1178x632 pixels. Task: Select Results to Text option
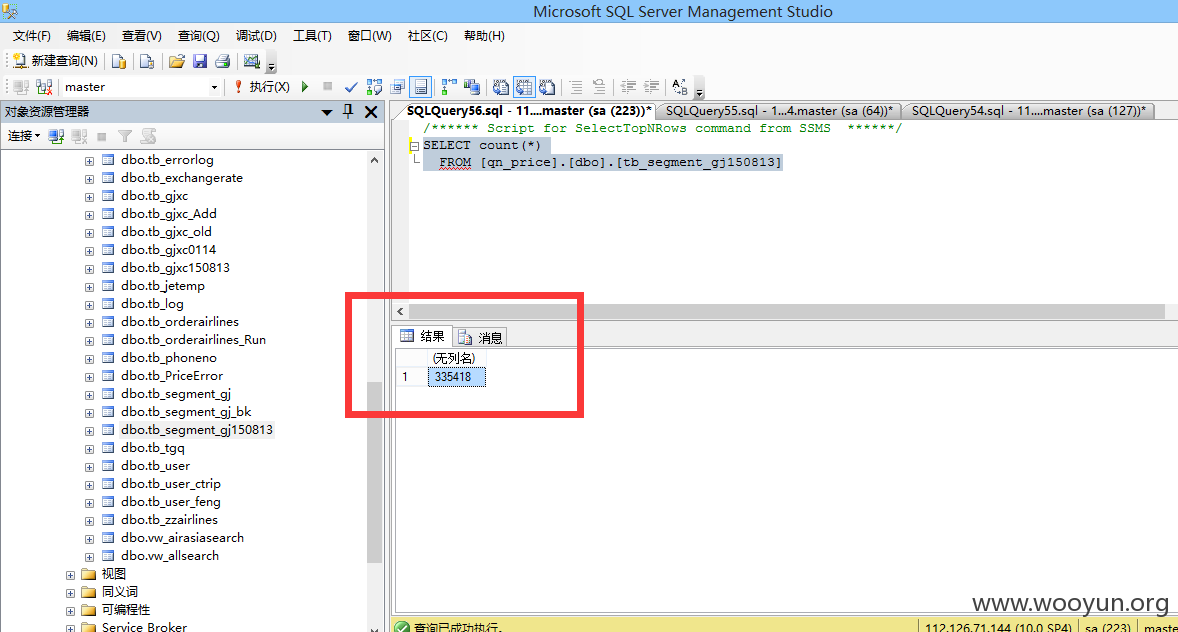click(x=500, y=87)
